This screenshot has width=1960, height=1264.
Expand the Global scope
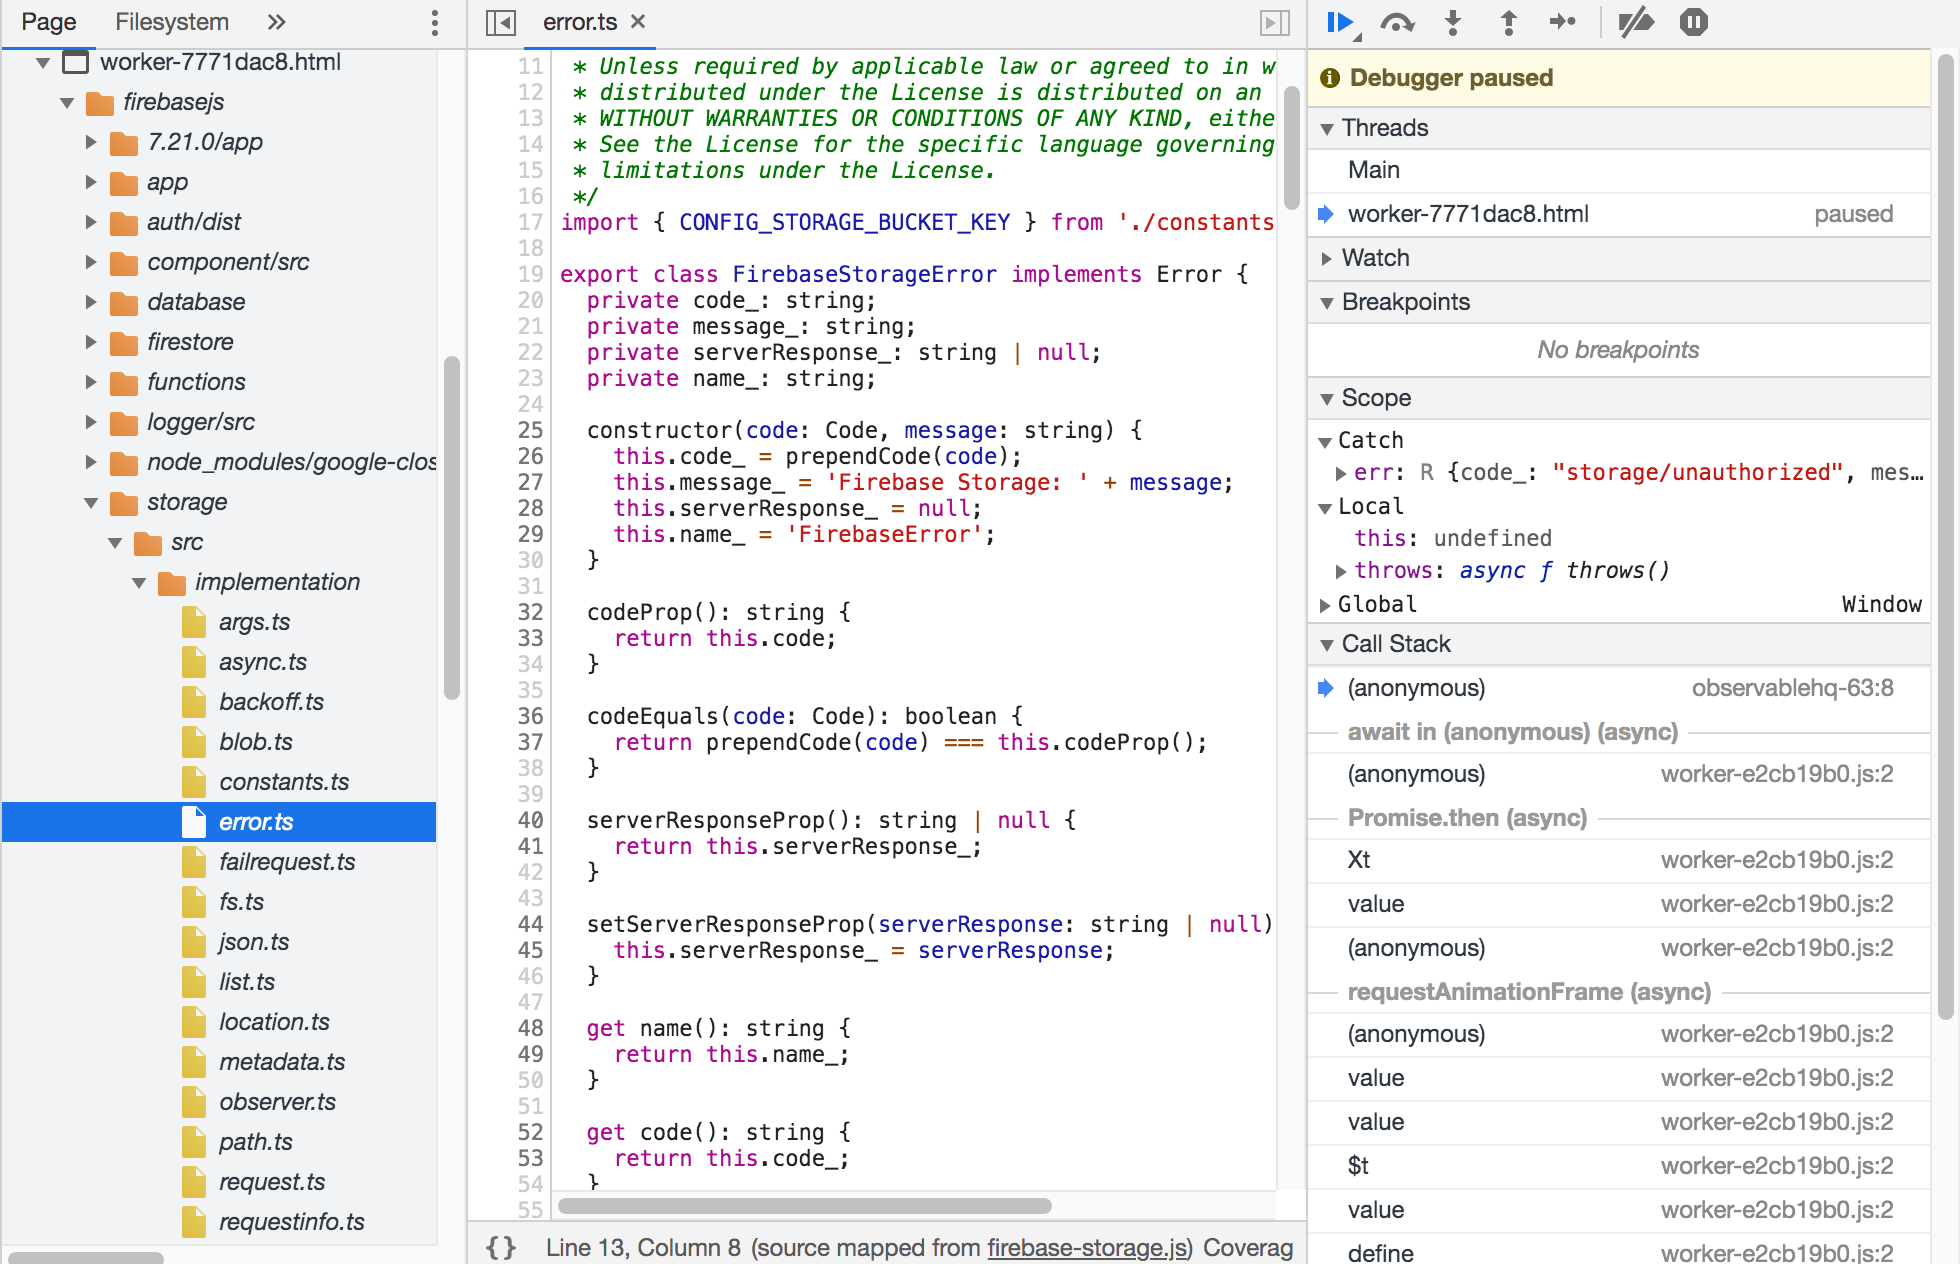coord(1325,605)
